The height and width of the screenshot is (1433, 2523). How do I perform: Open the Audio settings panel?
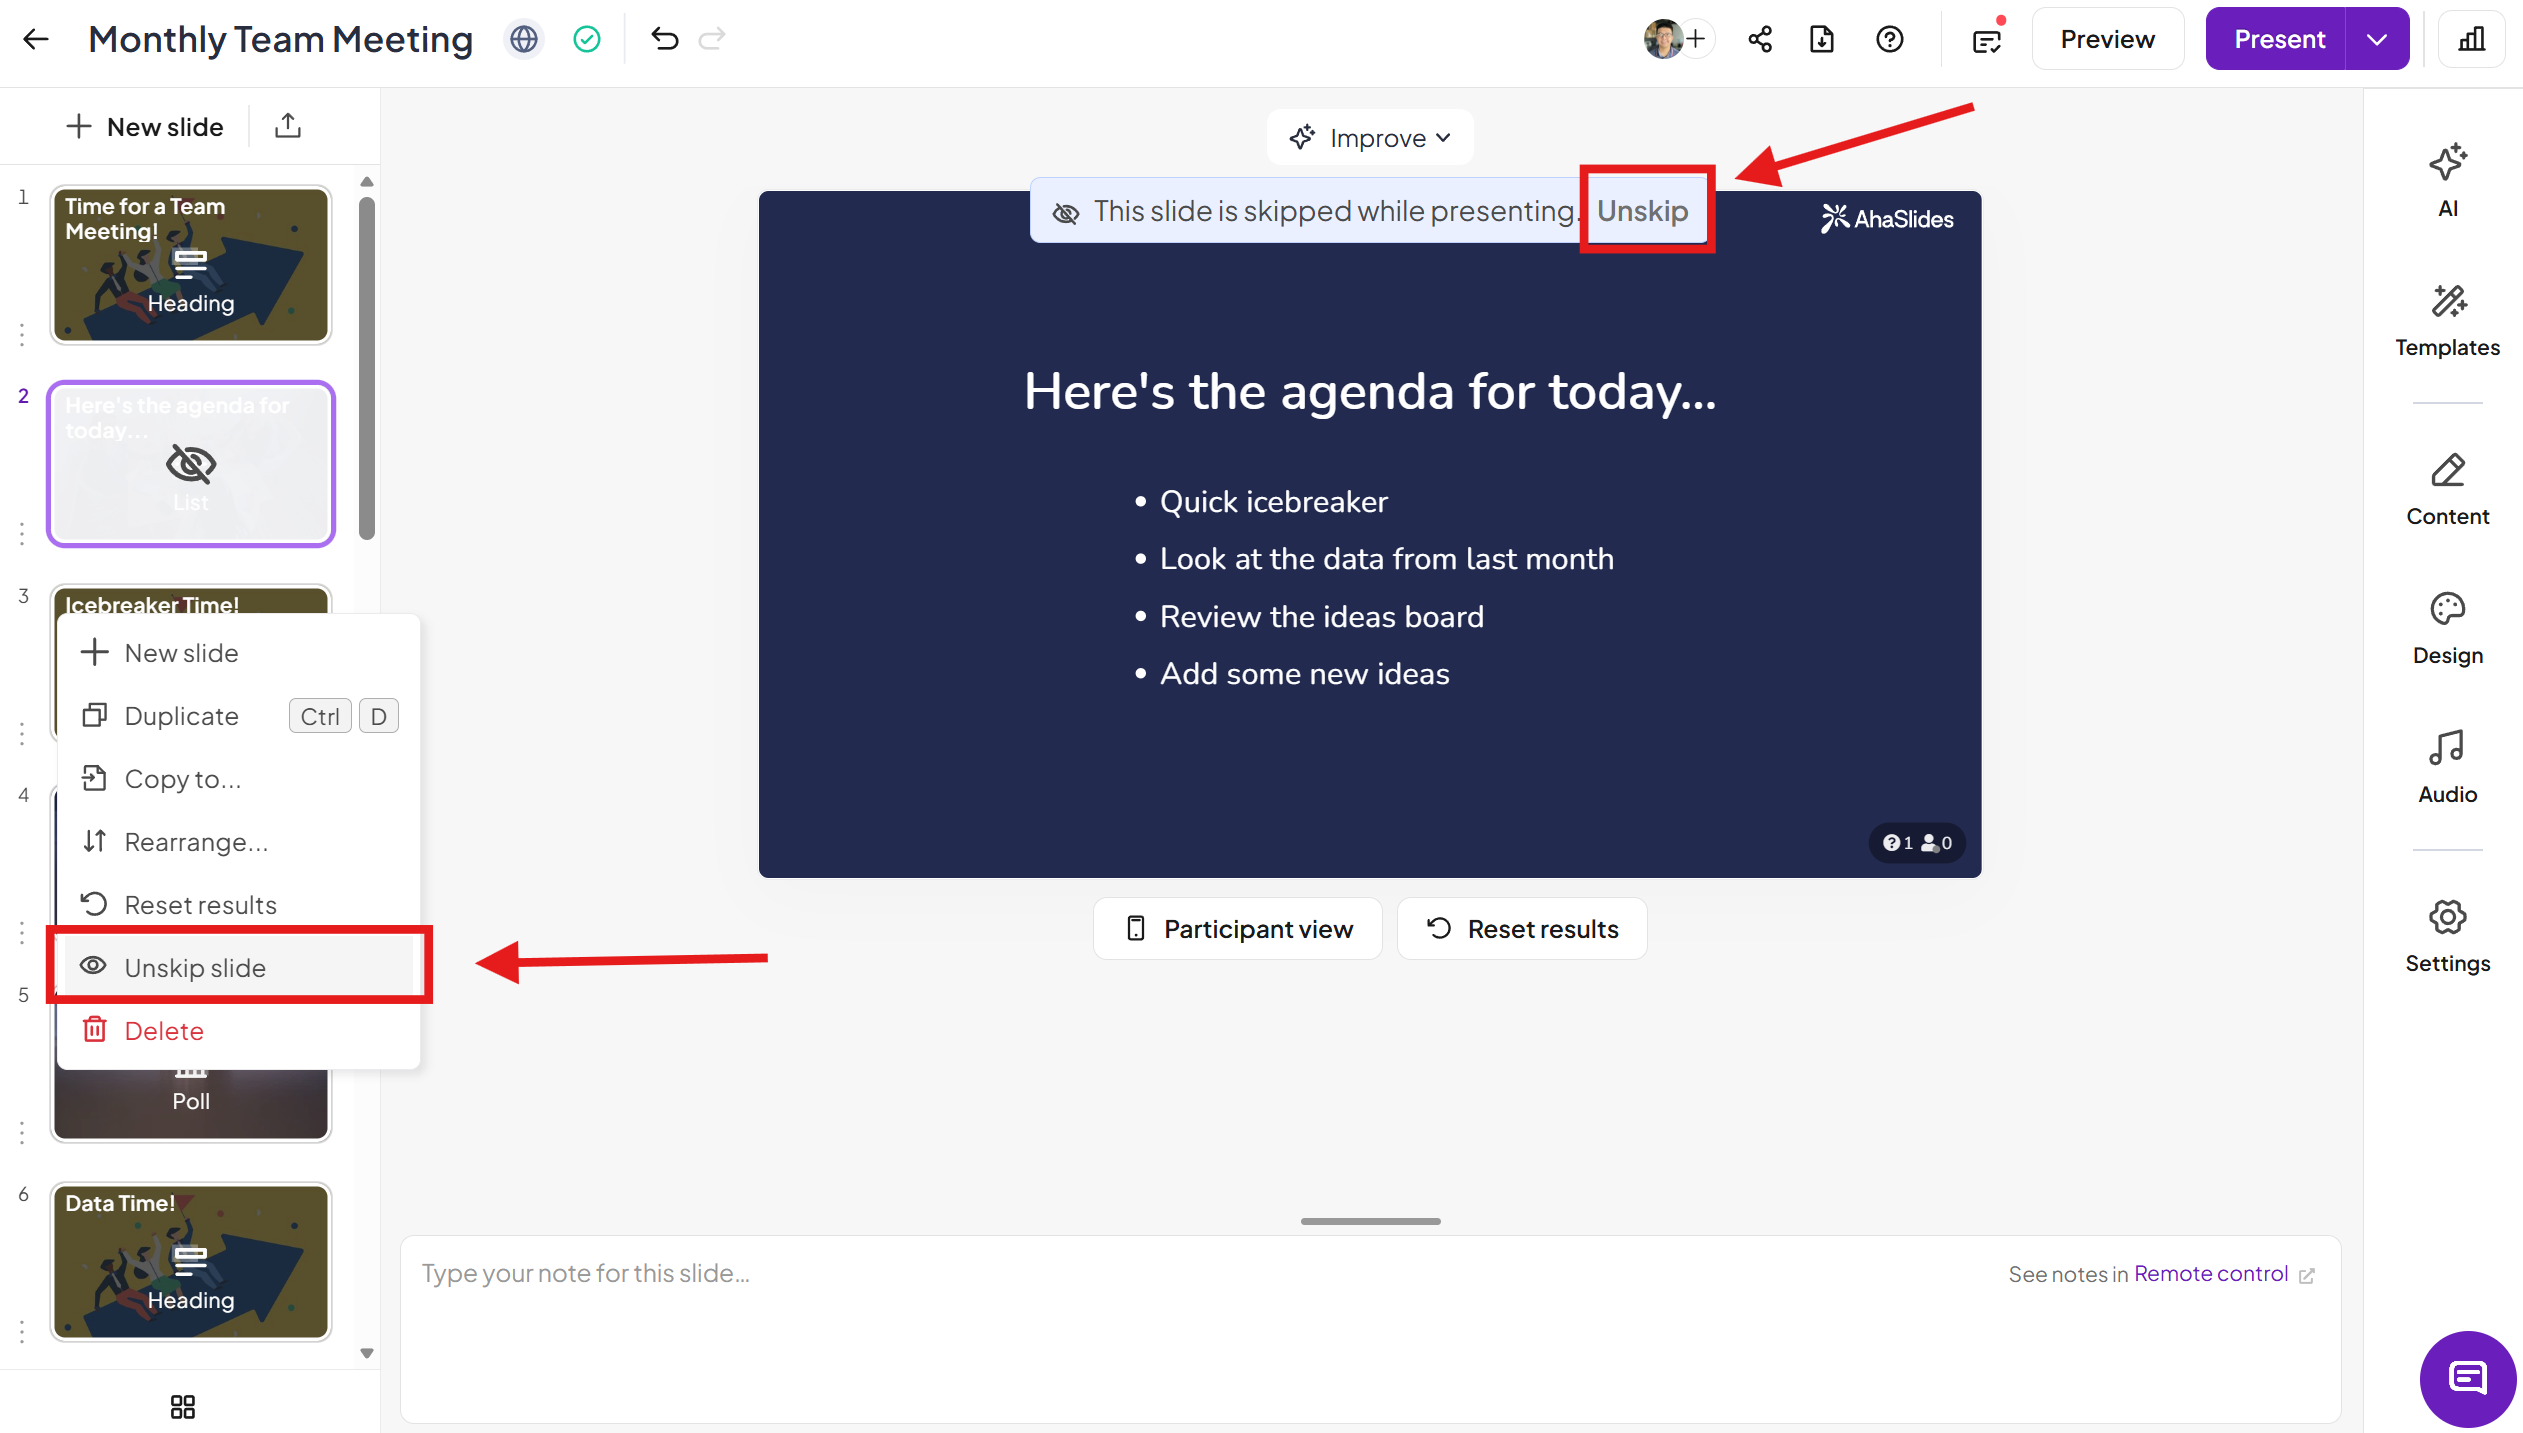tap(2447, 766)
